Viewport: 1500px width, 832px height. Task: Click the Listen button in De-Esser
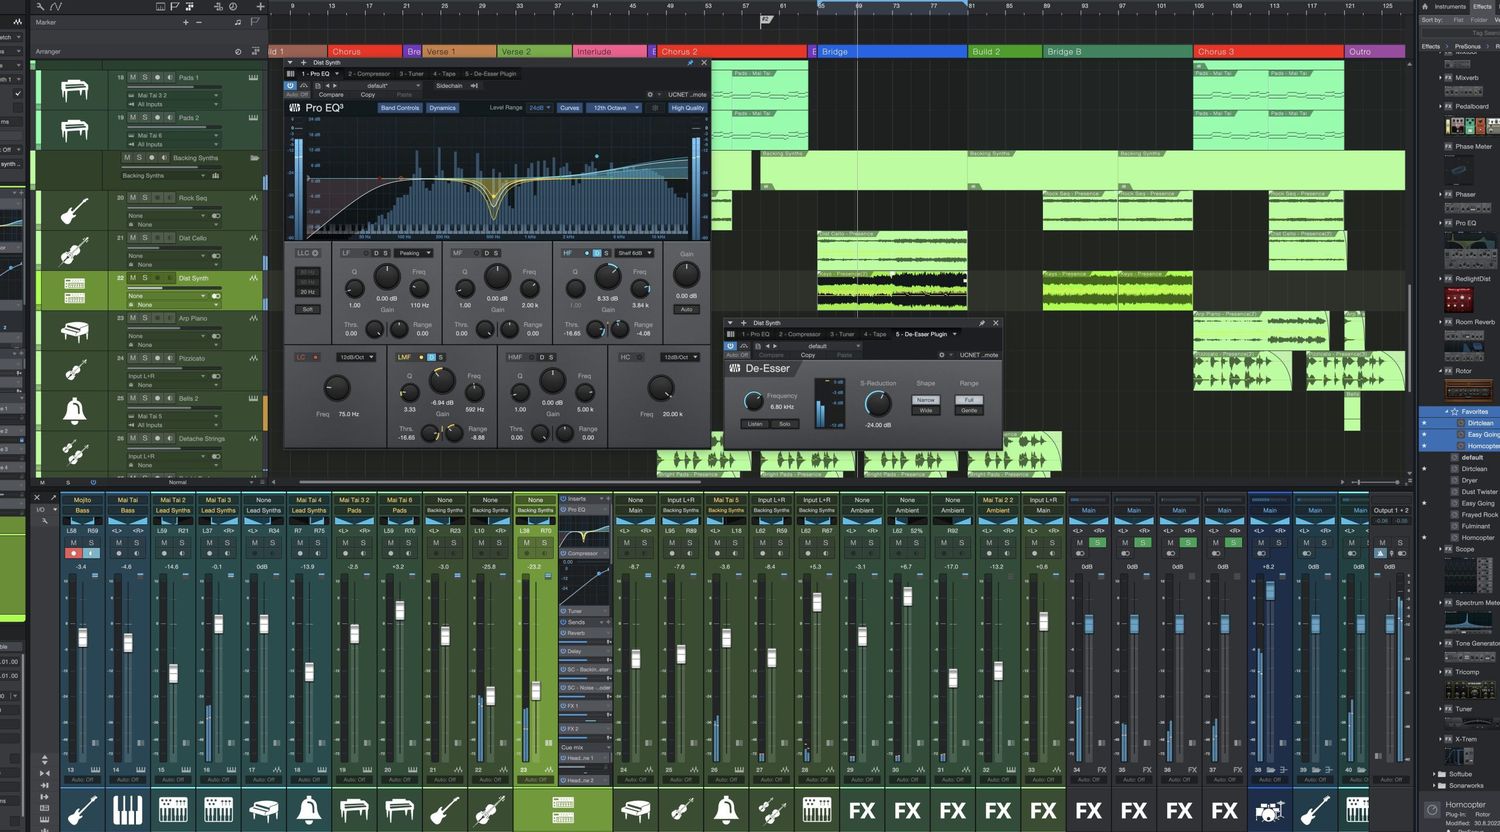[x=755, y=424]
